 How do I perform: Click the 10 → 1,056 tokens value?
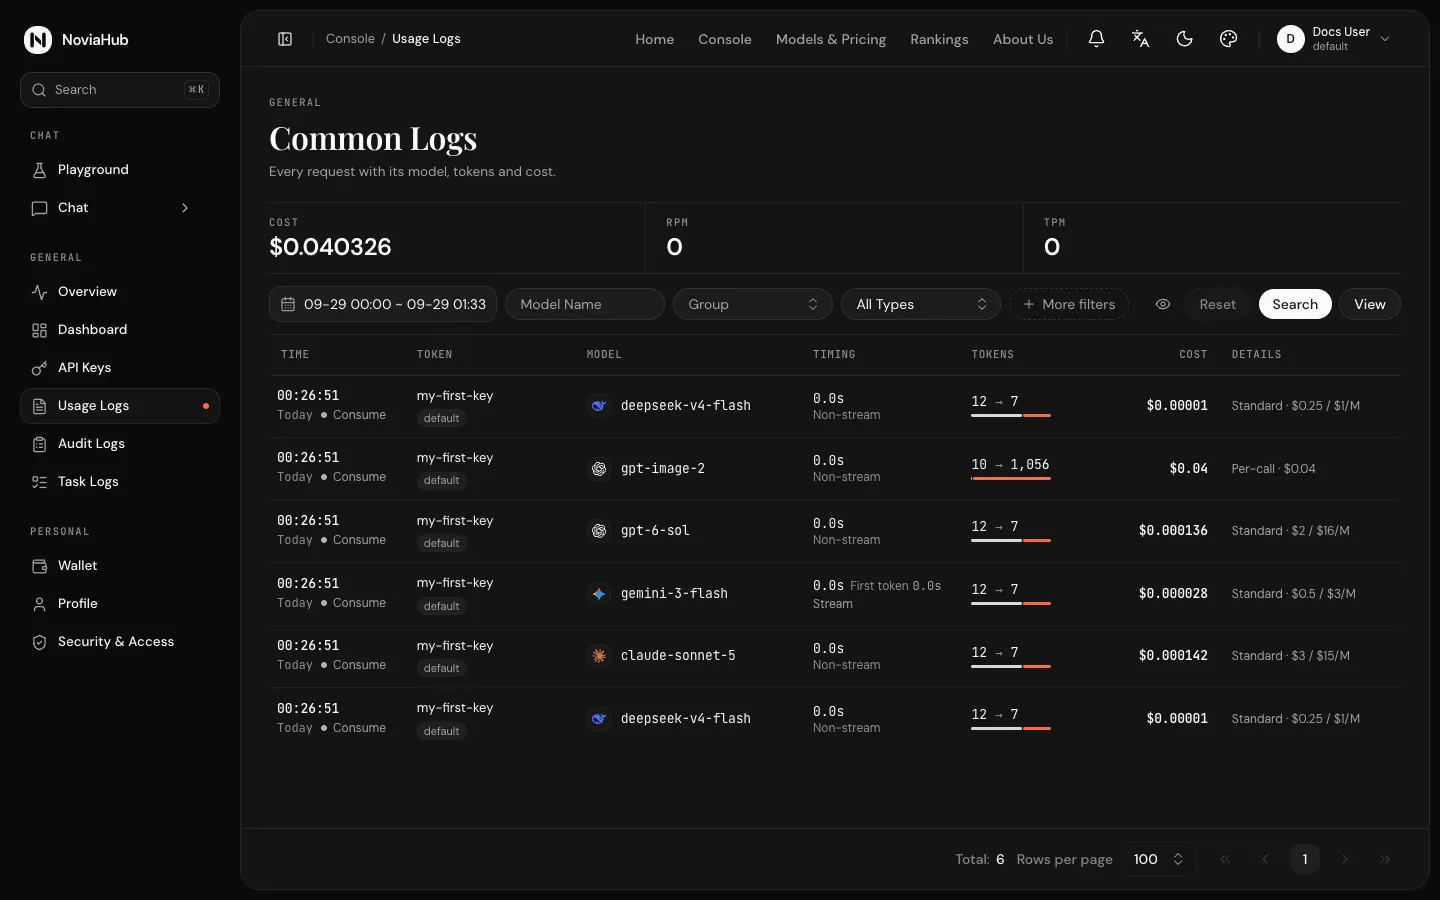tap(1010, 465)
